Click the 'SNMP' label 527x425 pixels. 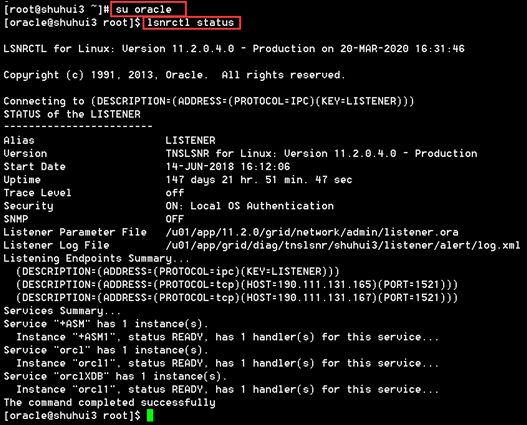tap(16, 219)
